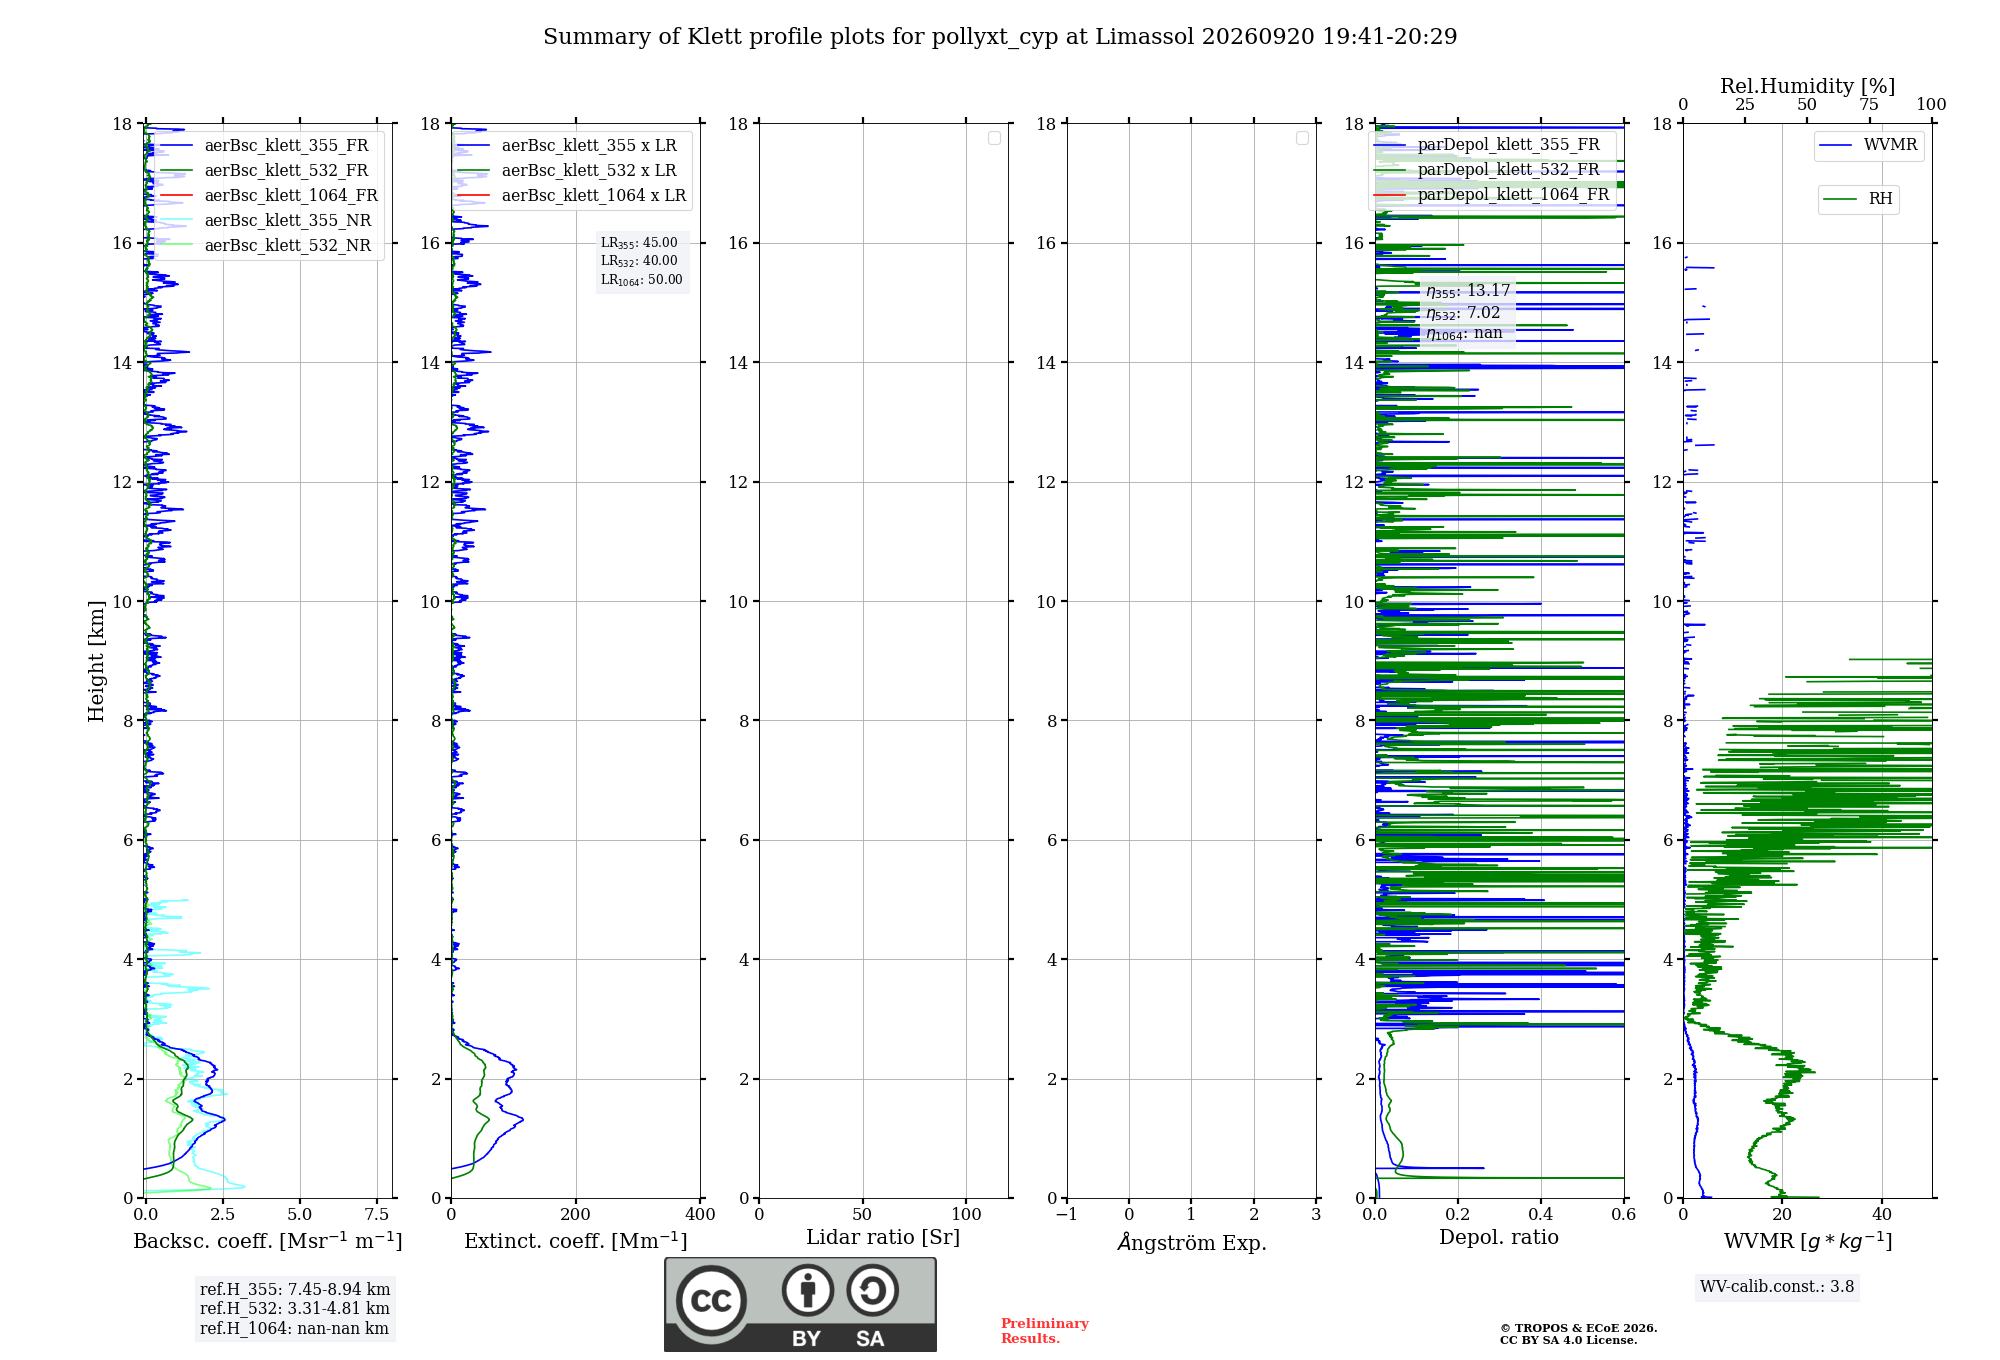Click the 'Lidar ratio [Sr]' axis label
Screen dimensions: 2000x1360
(x=883, y=1238)
